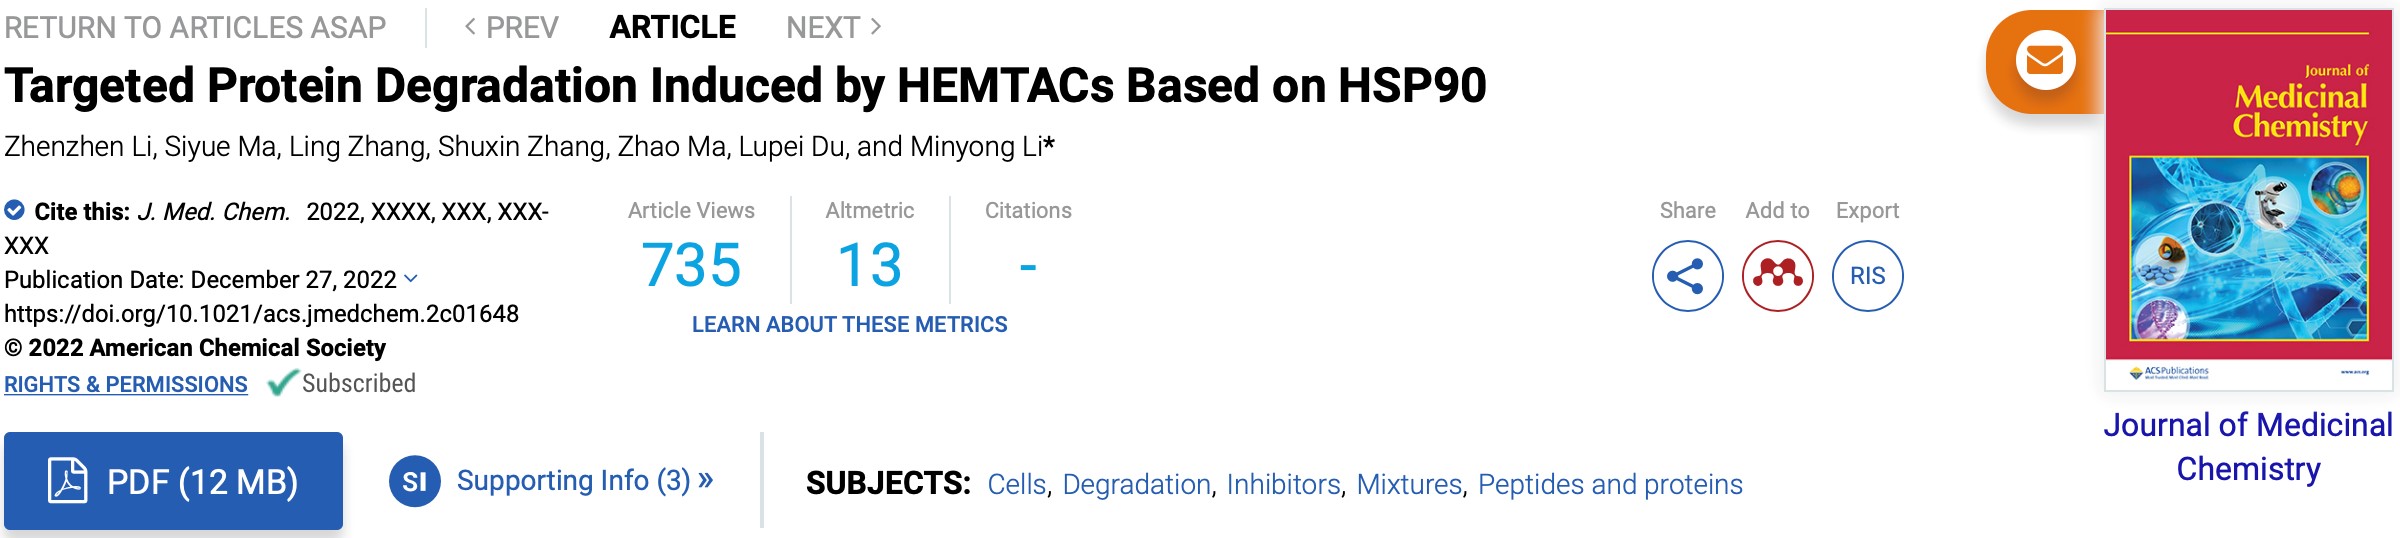Click the green Subscribed checkmark
2400x538 pixels.
click(x=283, y=383)
